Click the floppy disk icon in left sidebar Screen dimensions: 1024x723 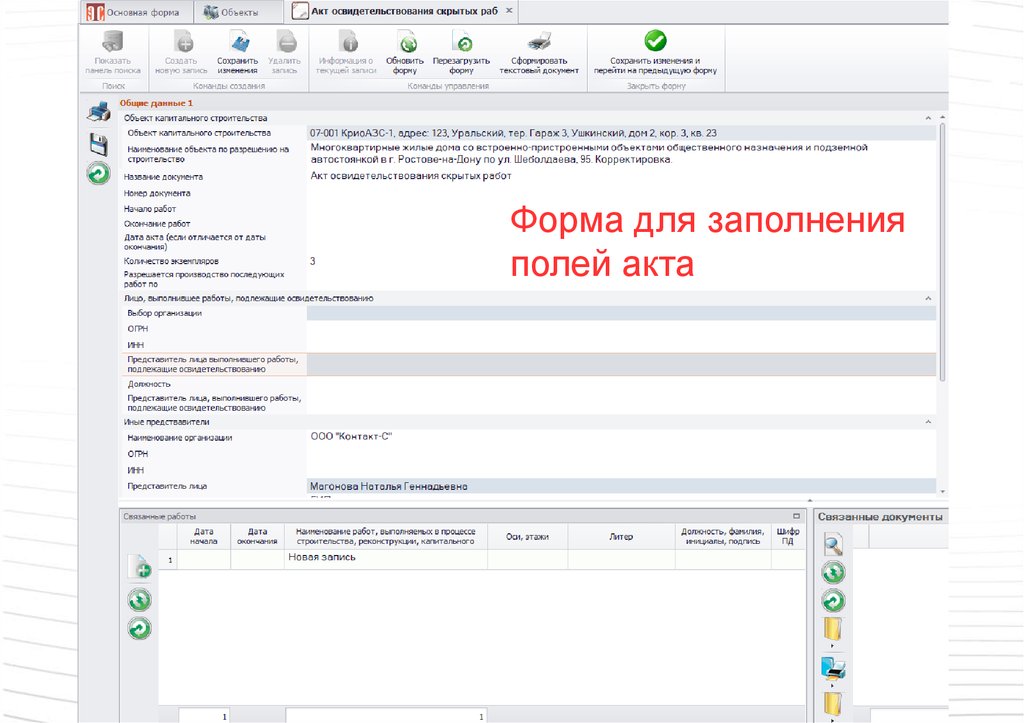[98, 143]
